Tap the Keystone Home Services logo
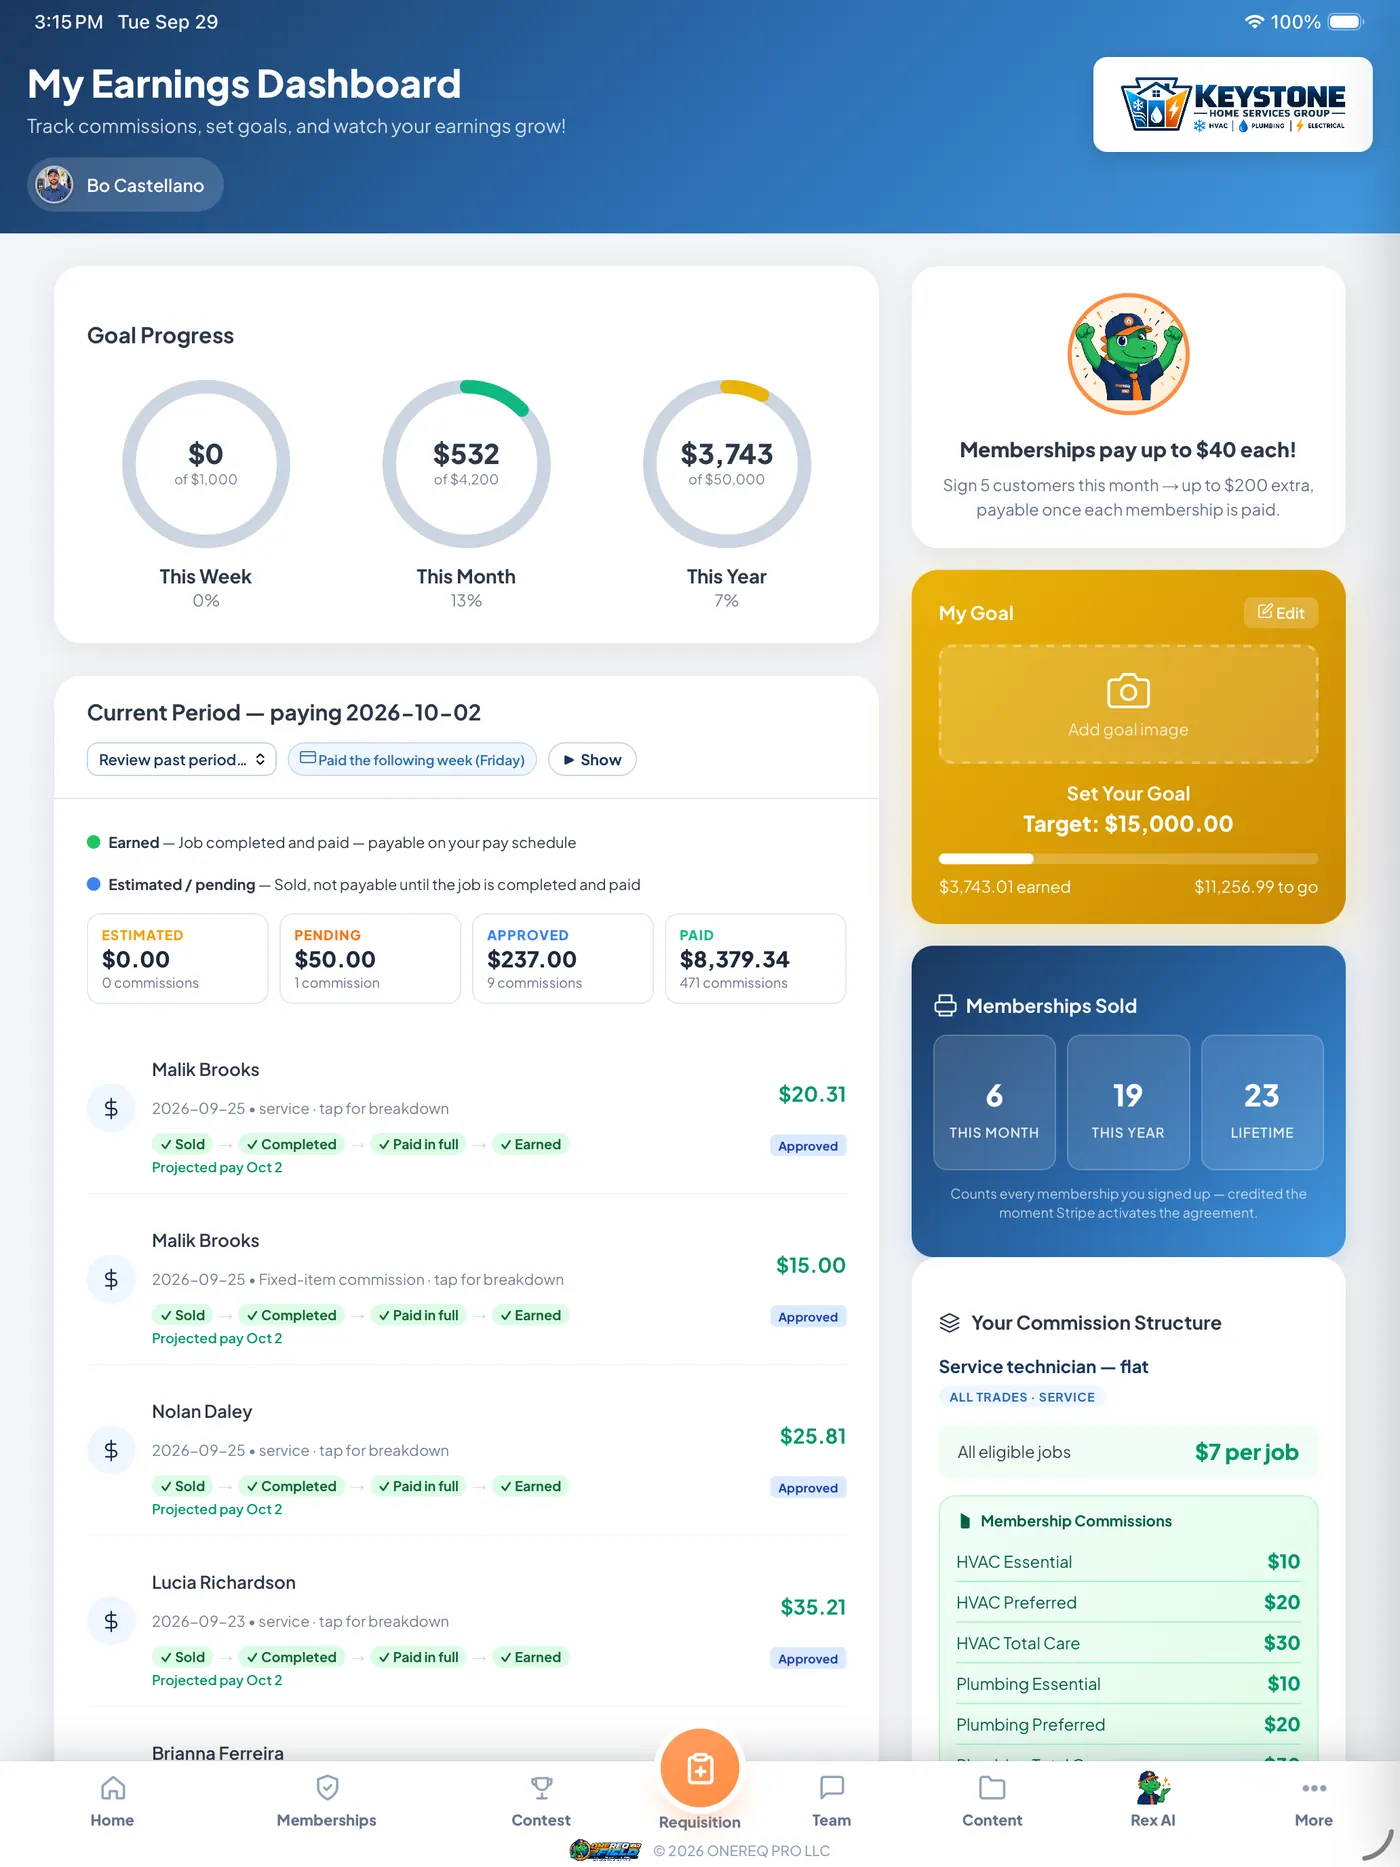 (1232, 105)
